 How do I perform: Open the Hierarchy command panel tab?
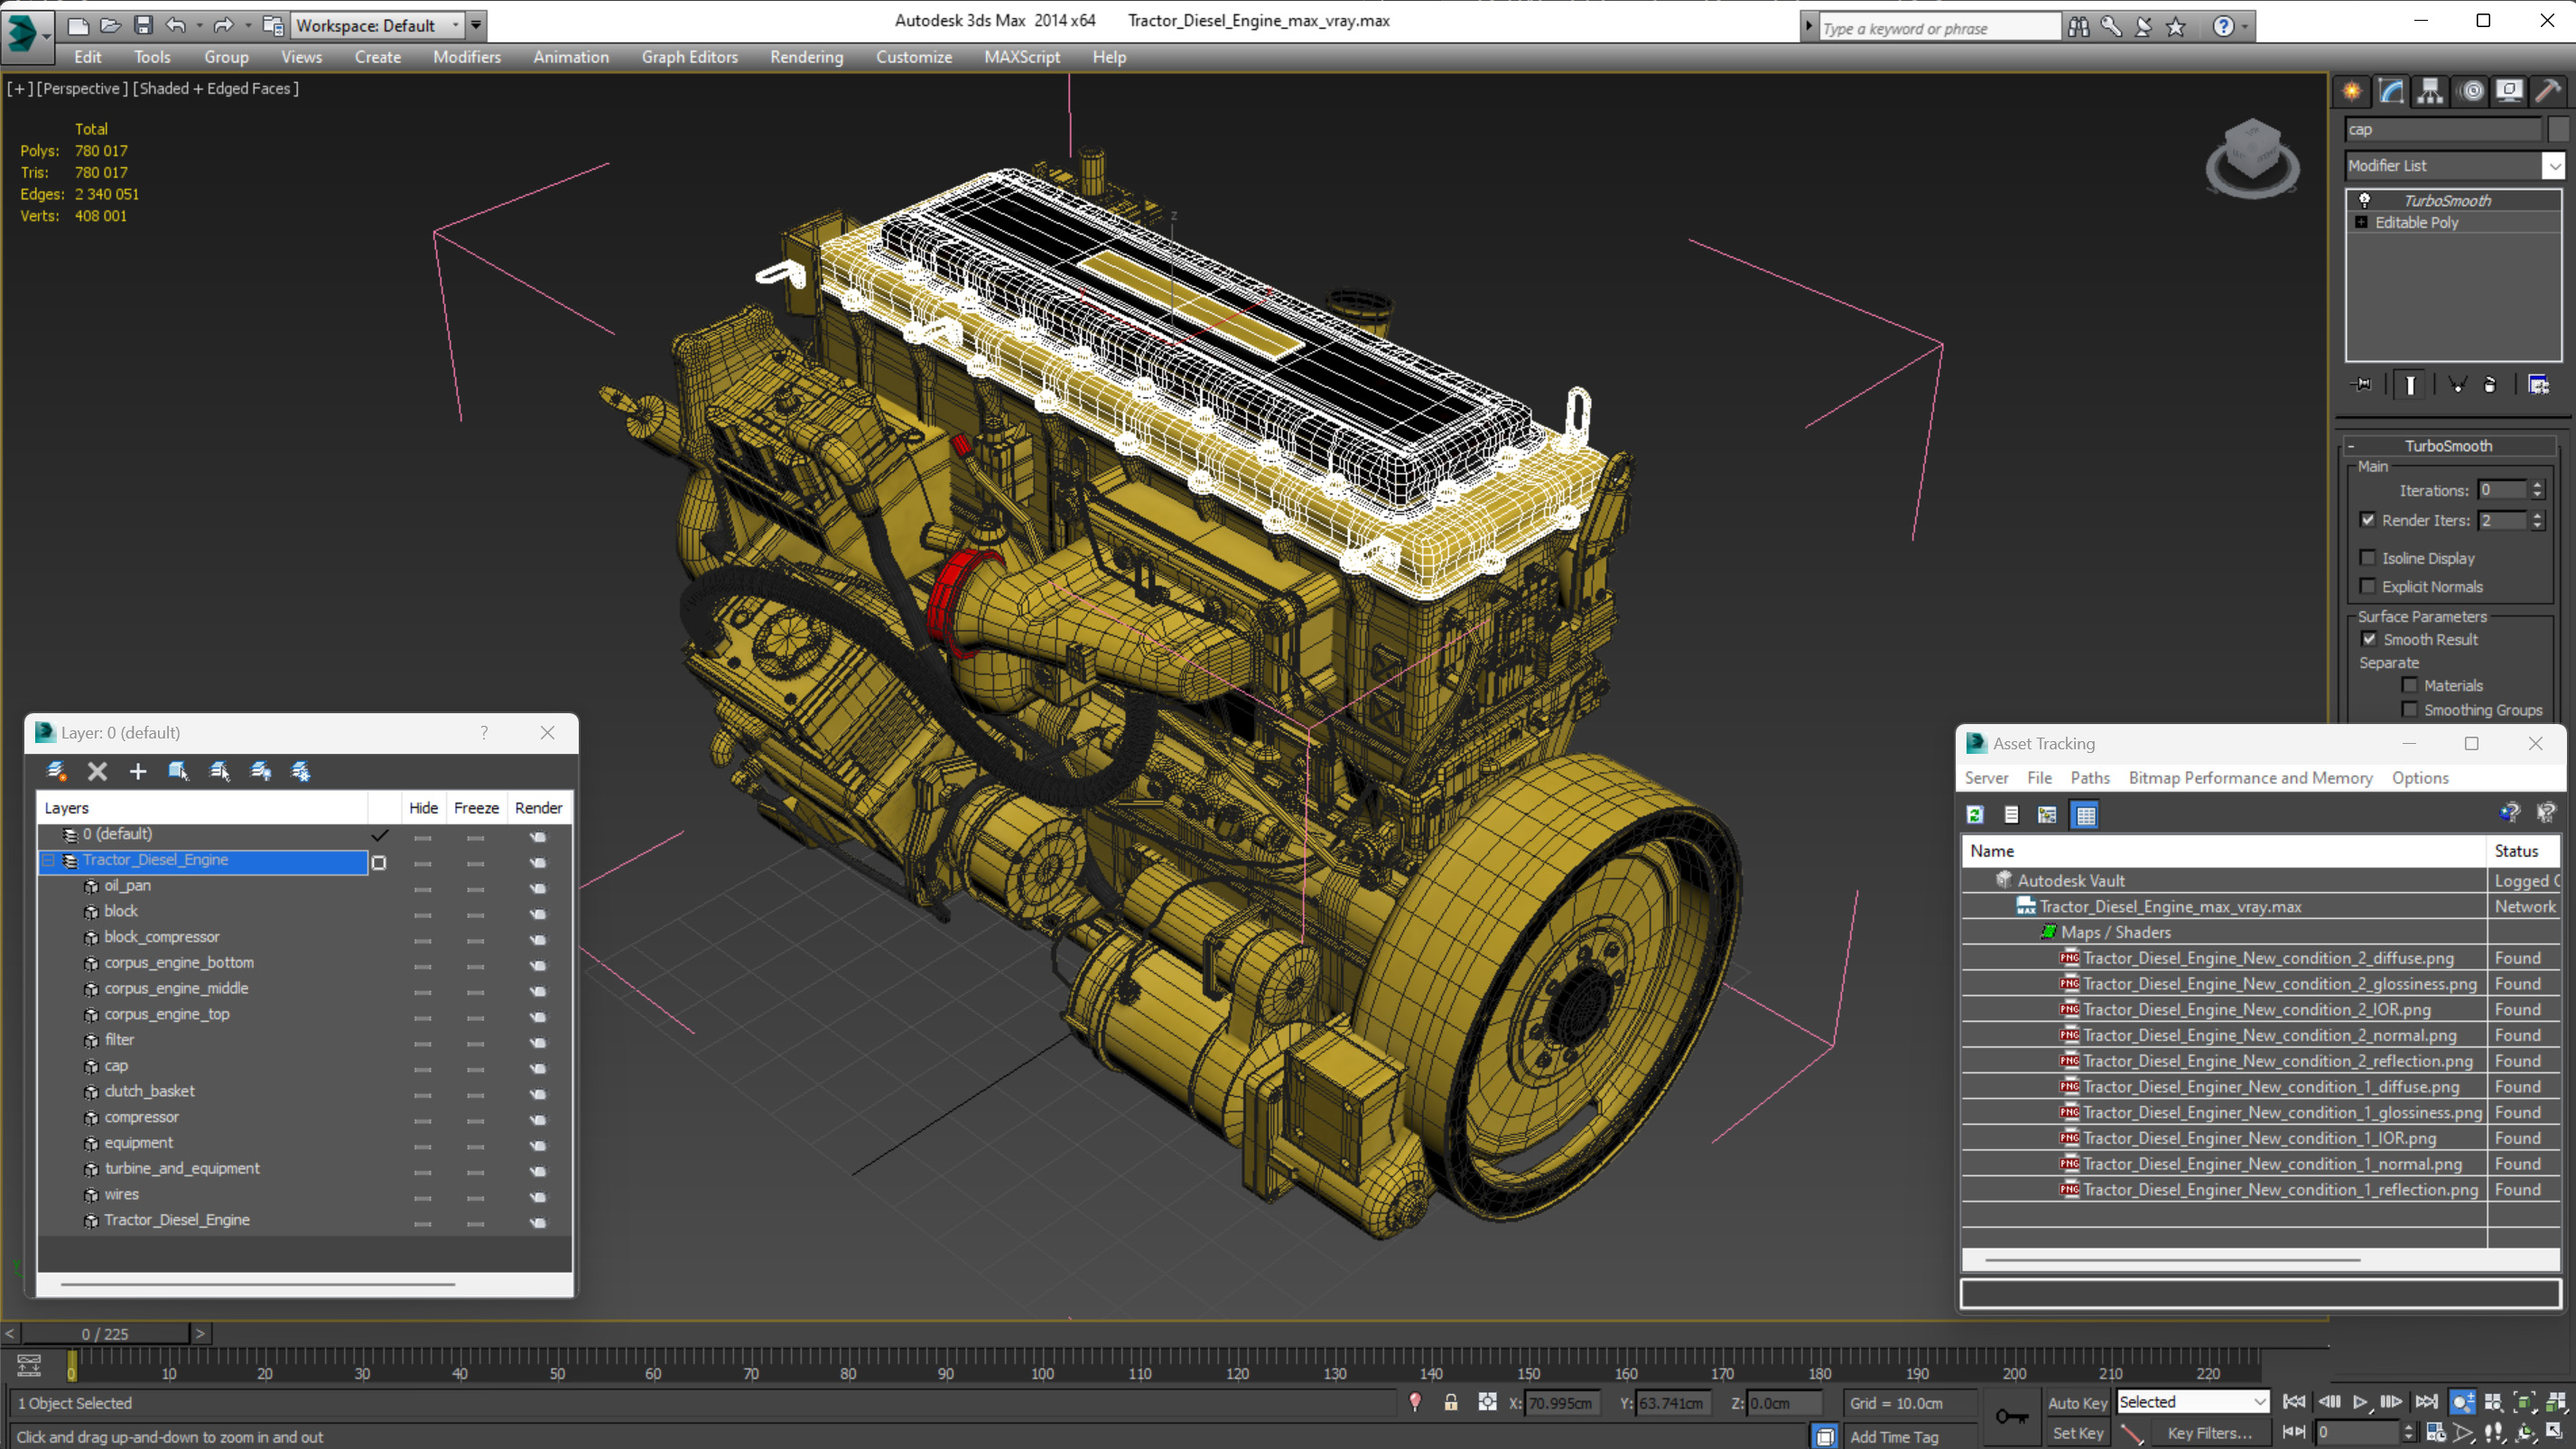coord(2430,91)
